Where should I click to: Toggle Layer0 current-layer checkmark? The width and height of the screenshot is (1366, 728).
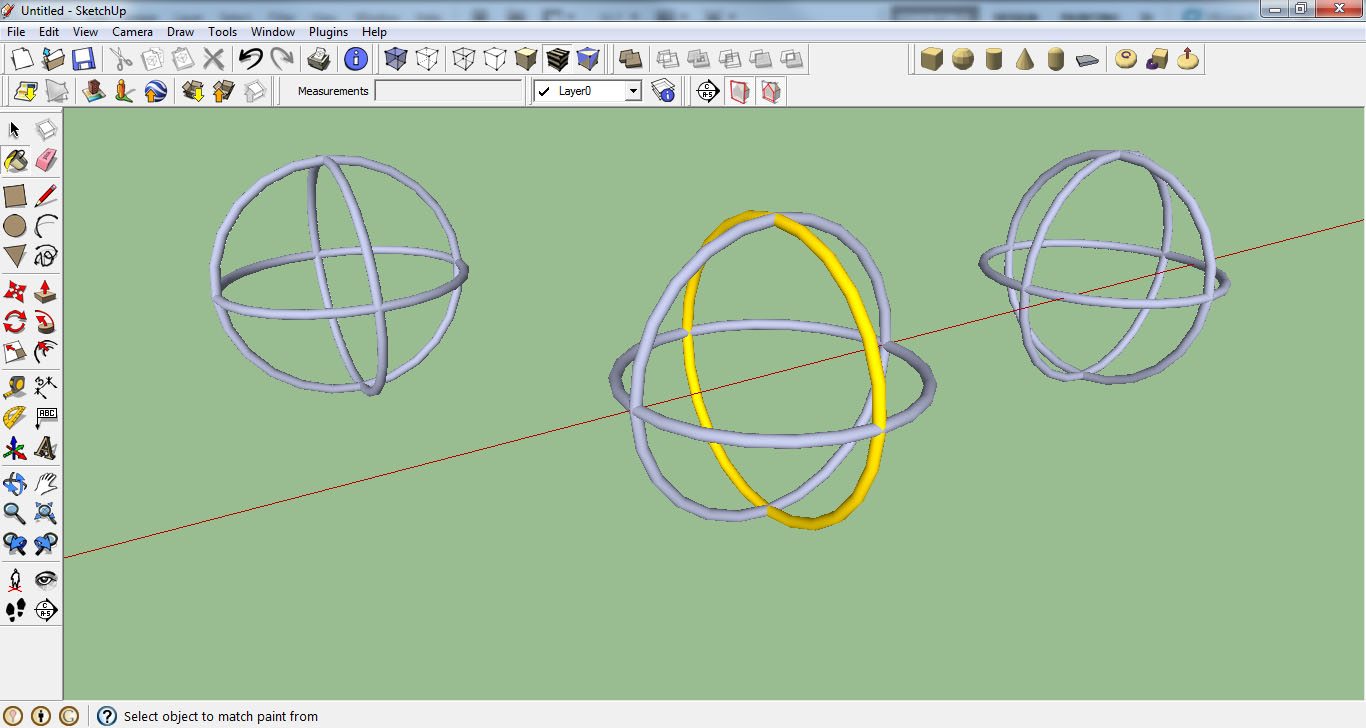pyautogui.click(x=544, y=91)
